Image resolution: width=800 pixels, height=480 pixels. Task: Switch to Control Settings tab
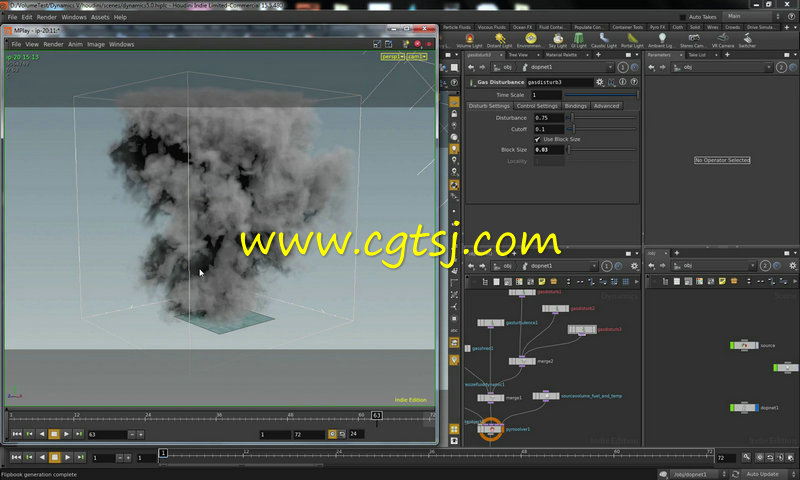point(537,106)
